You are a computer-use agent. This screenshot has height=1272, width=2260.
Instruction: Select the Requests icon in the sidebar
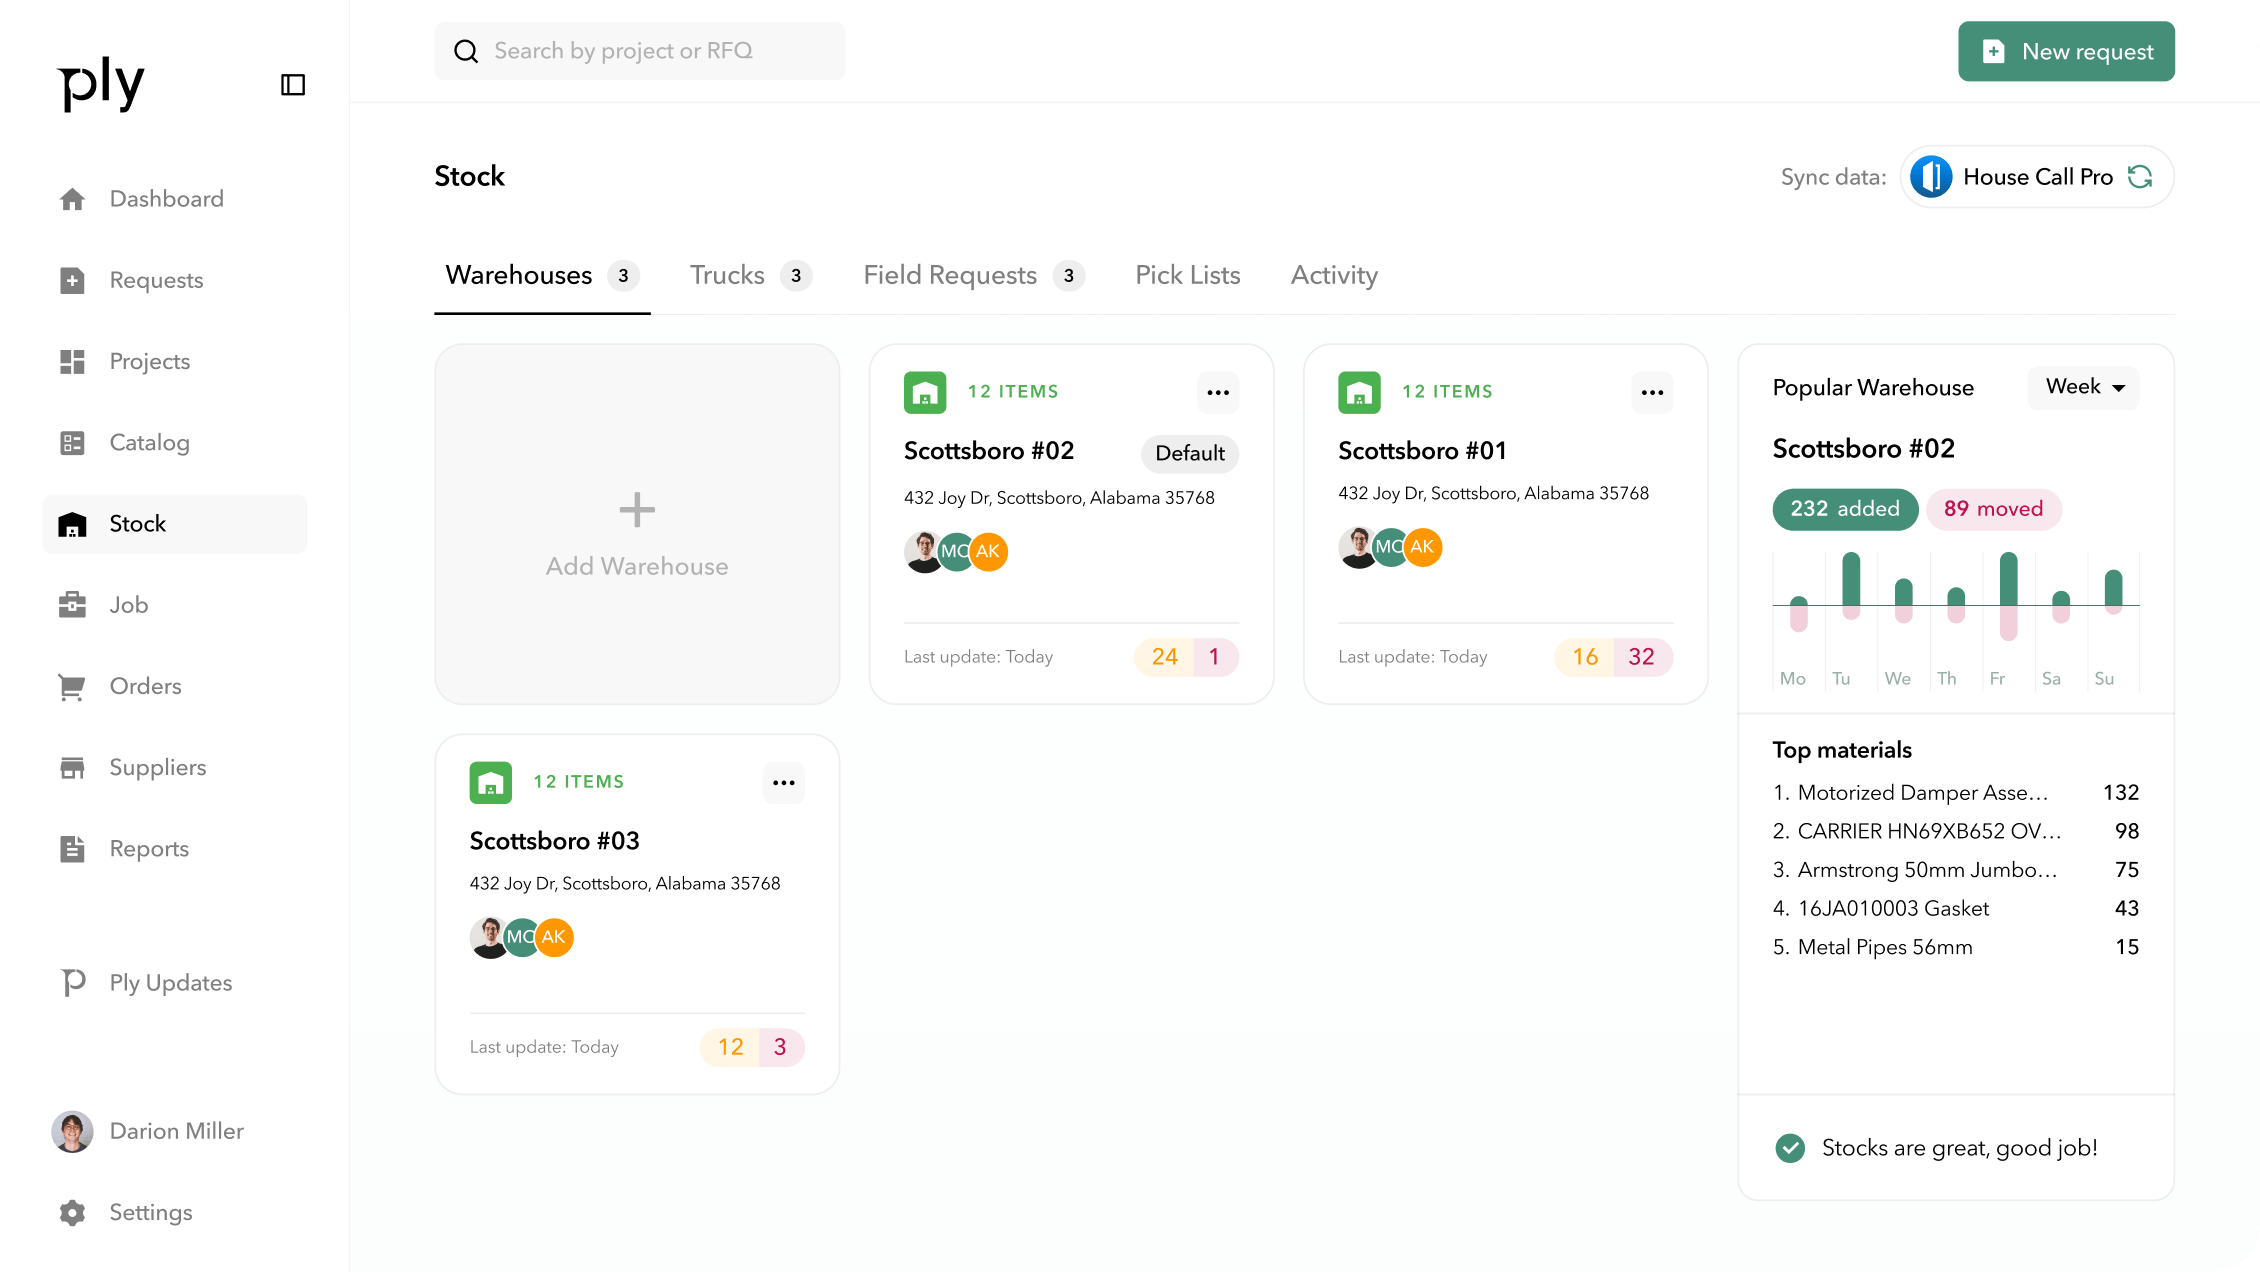click(72, 280)
